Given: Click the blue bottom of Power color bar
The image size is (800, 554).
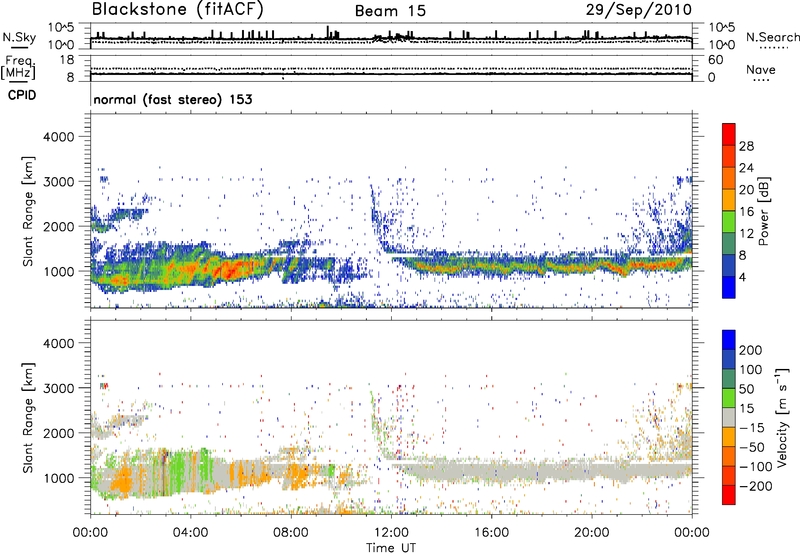Looking at the screenshot, I should click(x=729, y=287).
